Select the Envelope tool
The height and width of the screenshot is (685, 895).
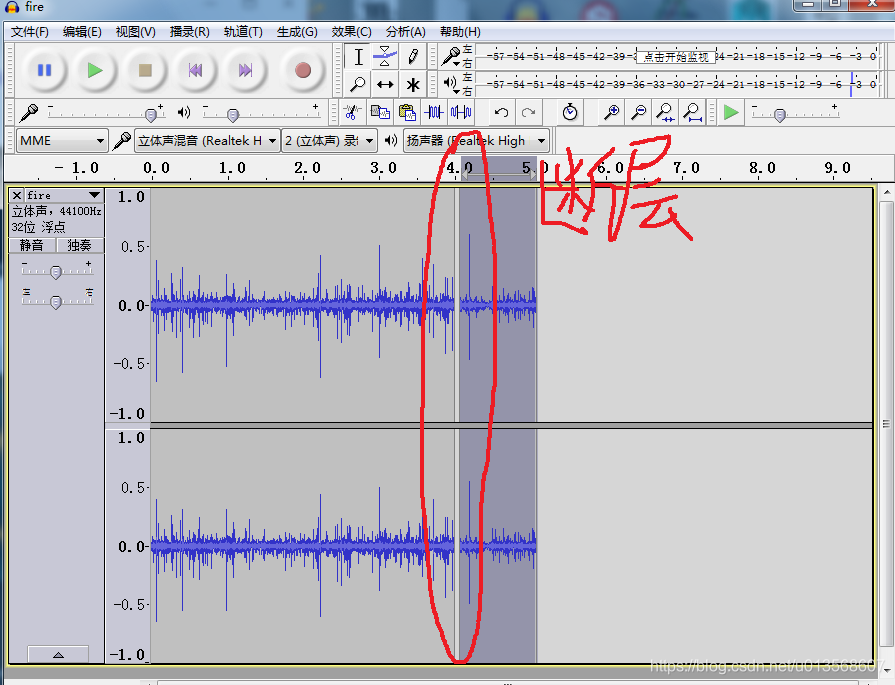click(x=385, y=57)
